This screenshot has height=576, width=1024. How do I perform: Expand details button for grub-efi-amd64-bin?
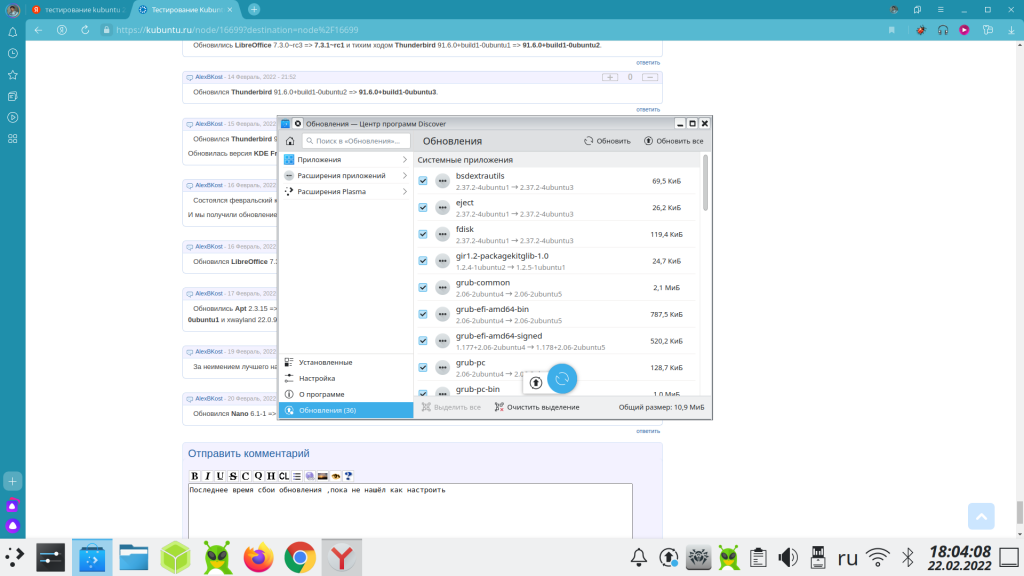click(x=443, y=314)
